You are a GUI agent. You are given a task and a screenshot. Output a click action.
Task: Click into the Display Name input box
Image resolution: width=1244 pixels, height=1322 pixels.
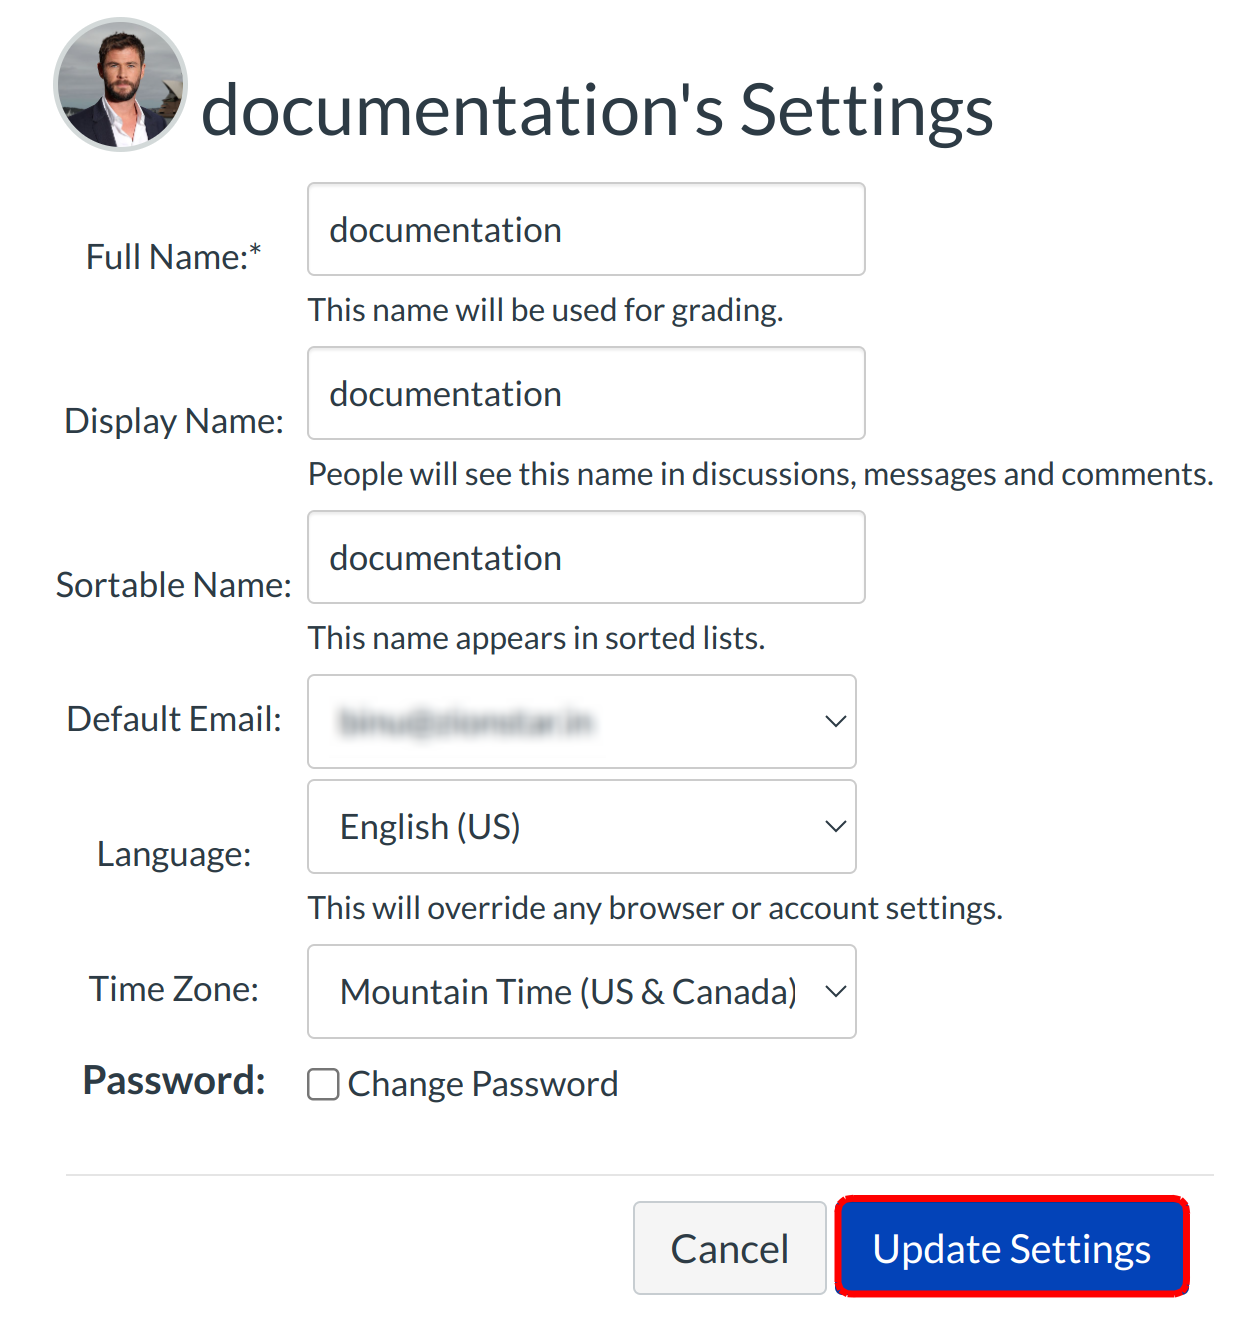585,394
